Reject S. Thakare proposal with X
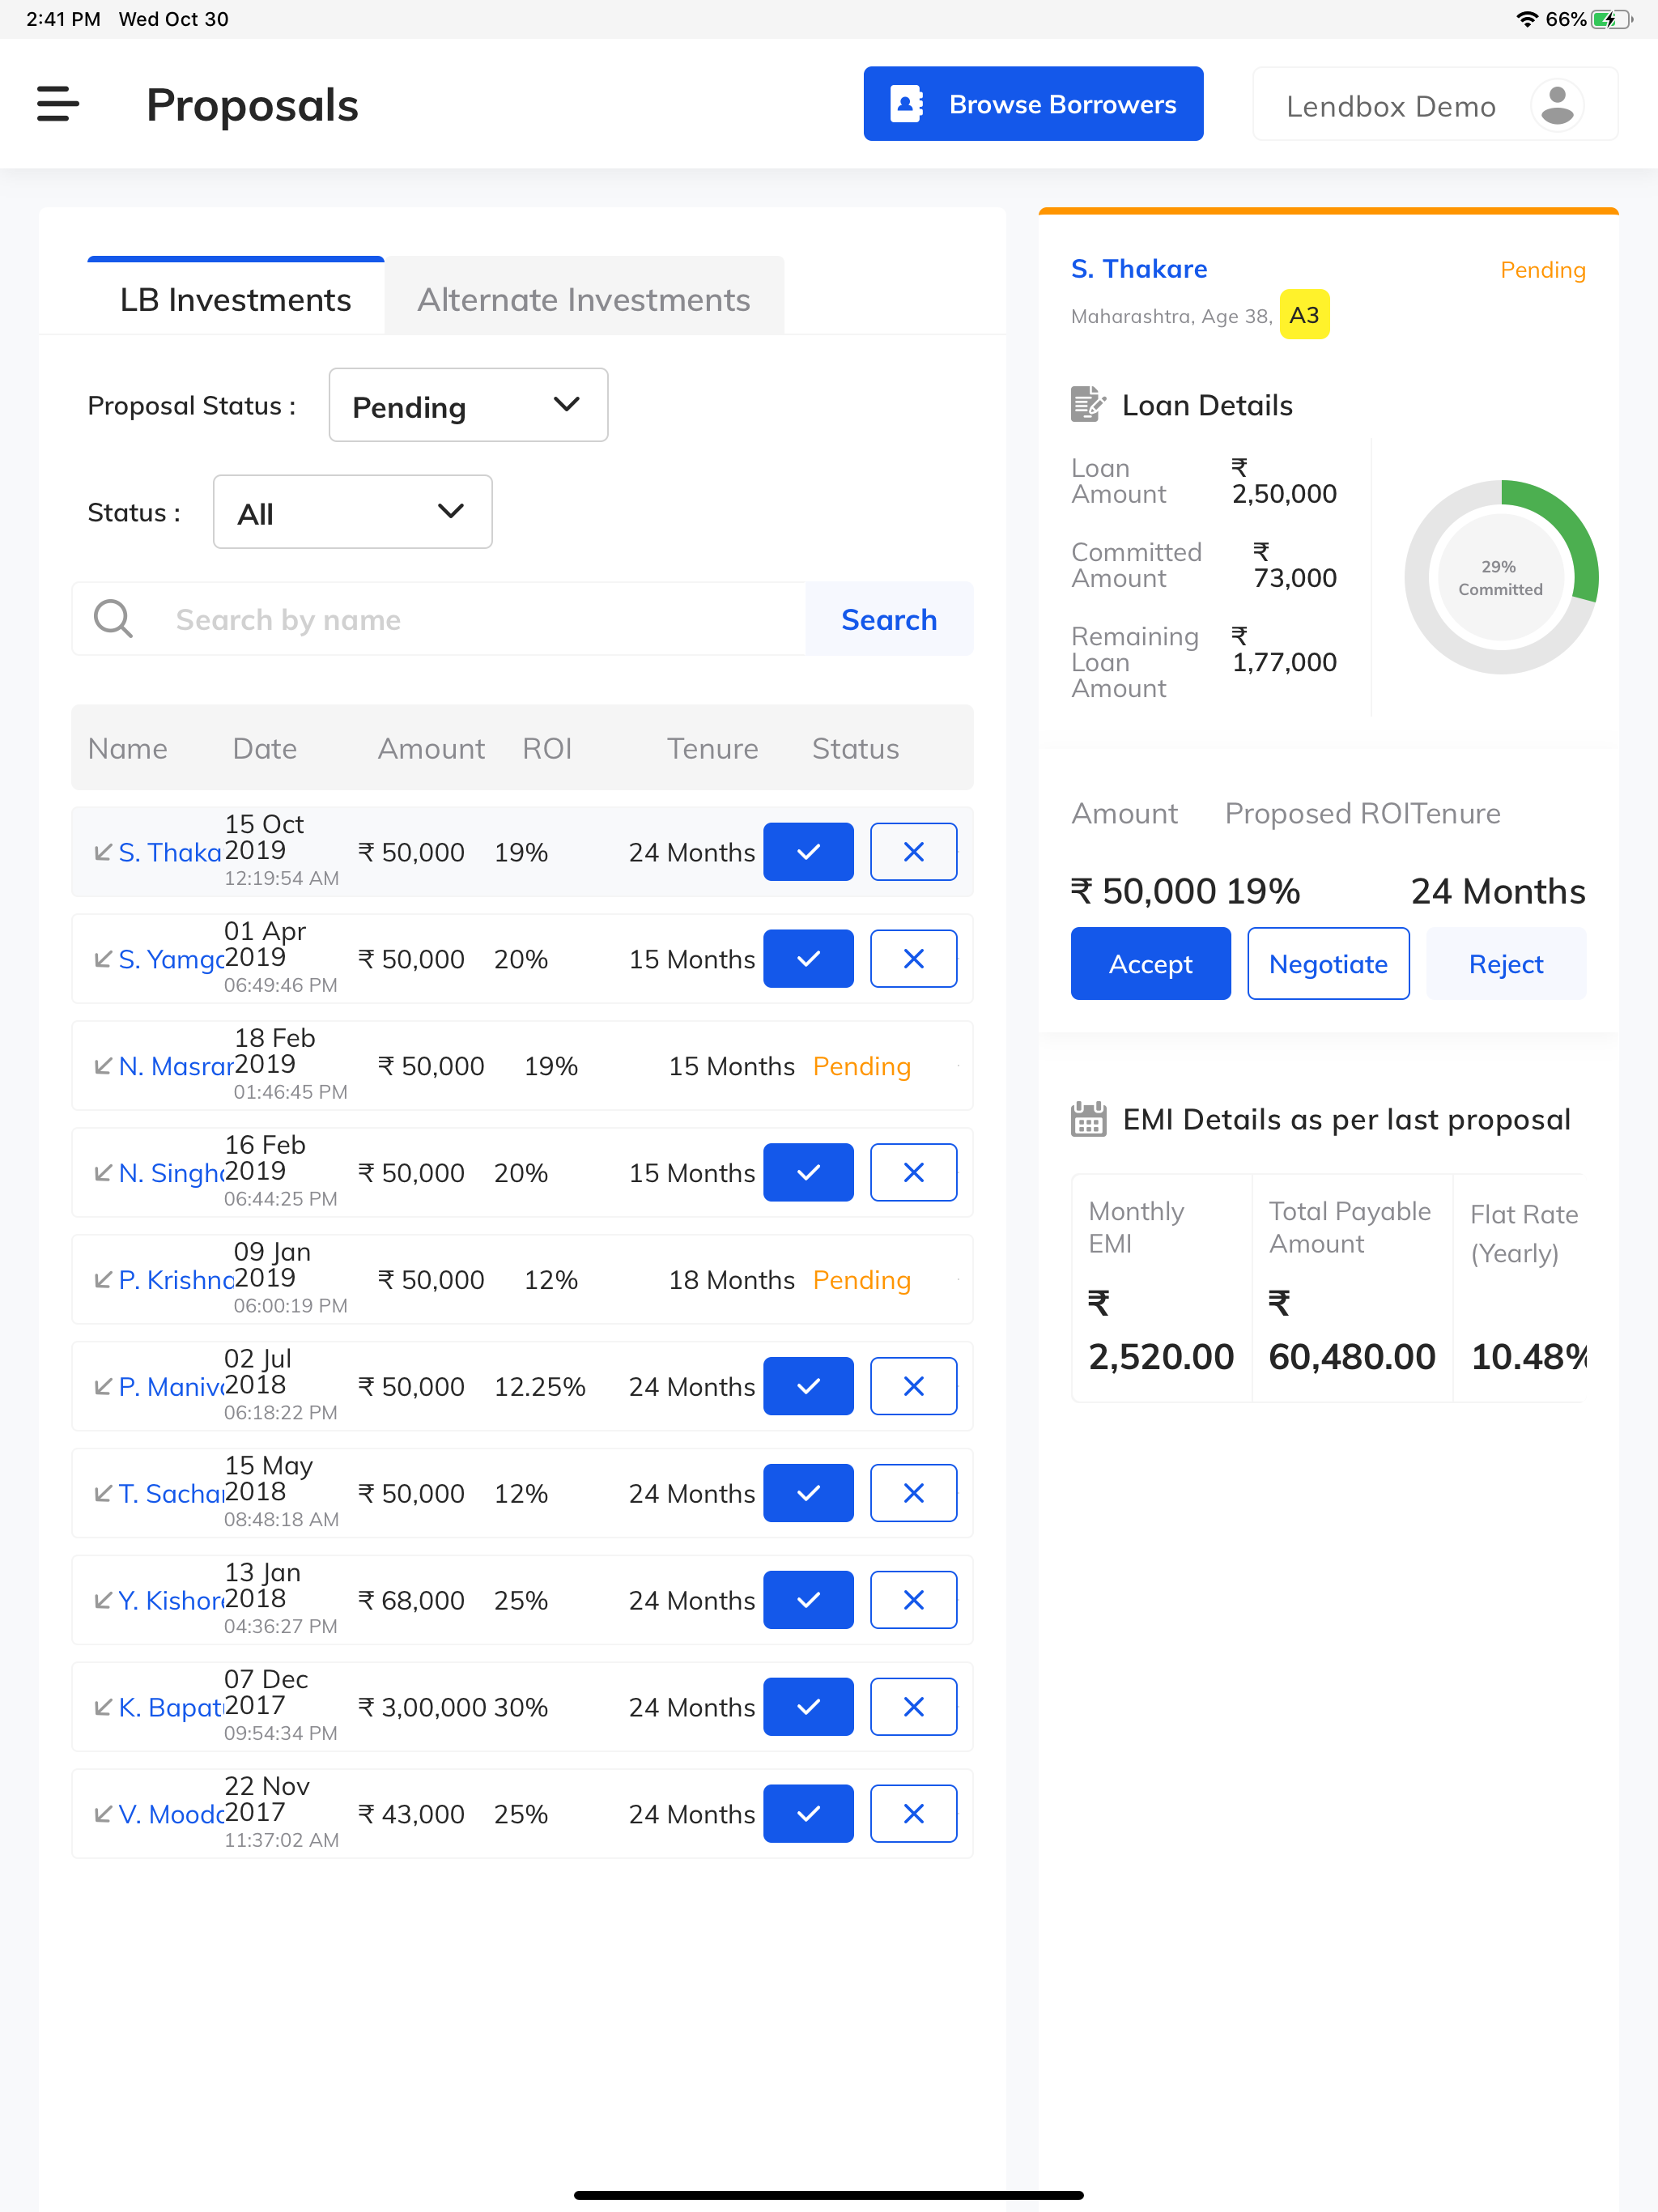The image size is (1658, 2212). click(913, 852)
